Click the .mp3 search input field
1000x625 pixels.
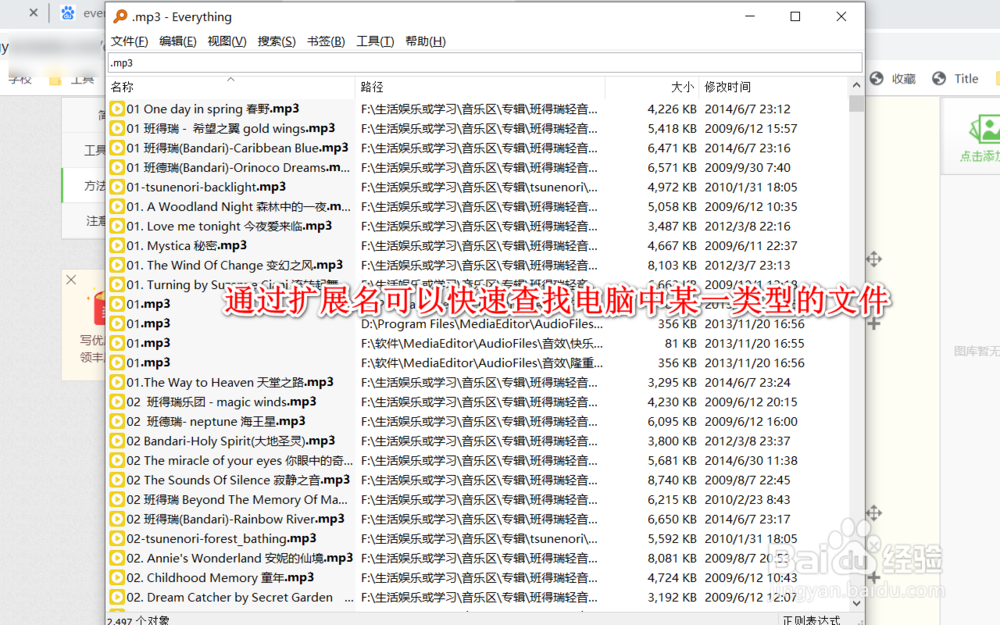click(485, 62)
